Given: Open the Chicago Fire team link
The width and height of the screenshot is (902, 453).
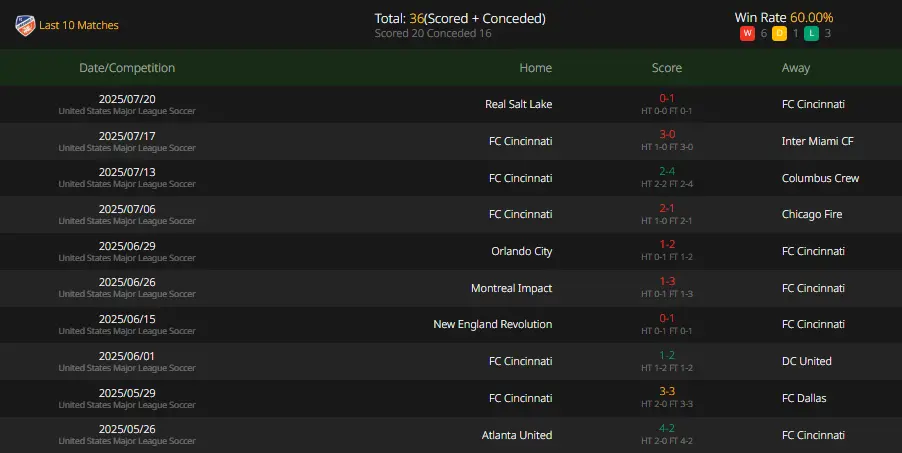Looking at the screenshot, I should pos(812,214).
